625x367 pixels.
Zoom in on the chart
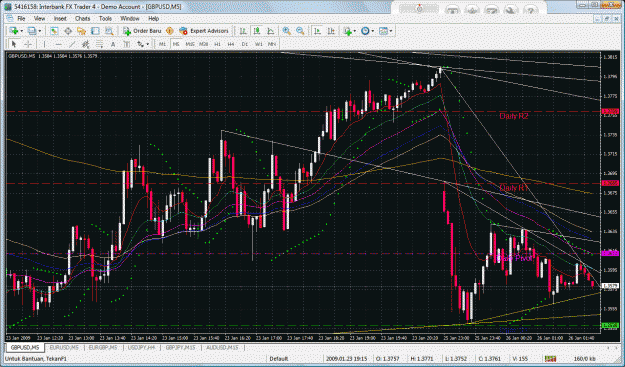click(x=287, y=31)
